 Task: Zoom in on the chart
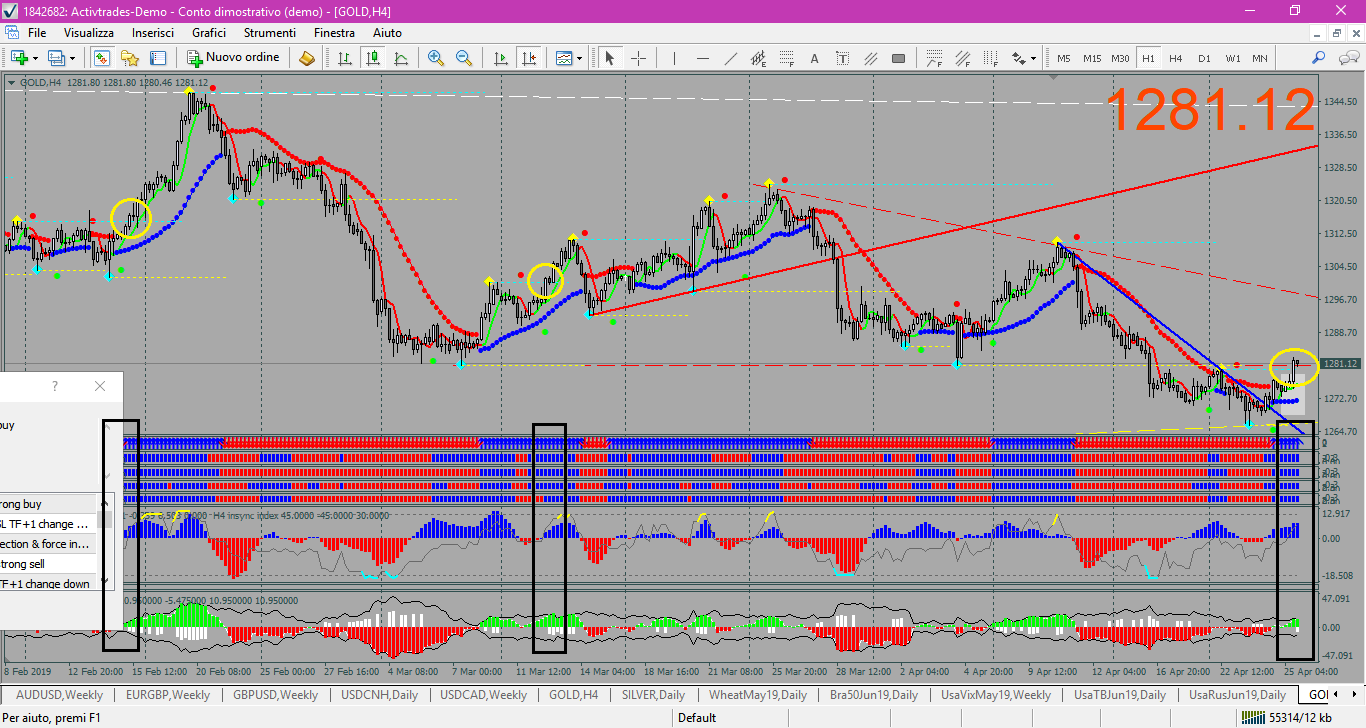coord(436,58)
